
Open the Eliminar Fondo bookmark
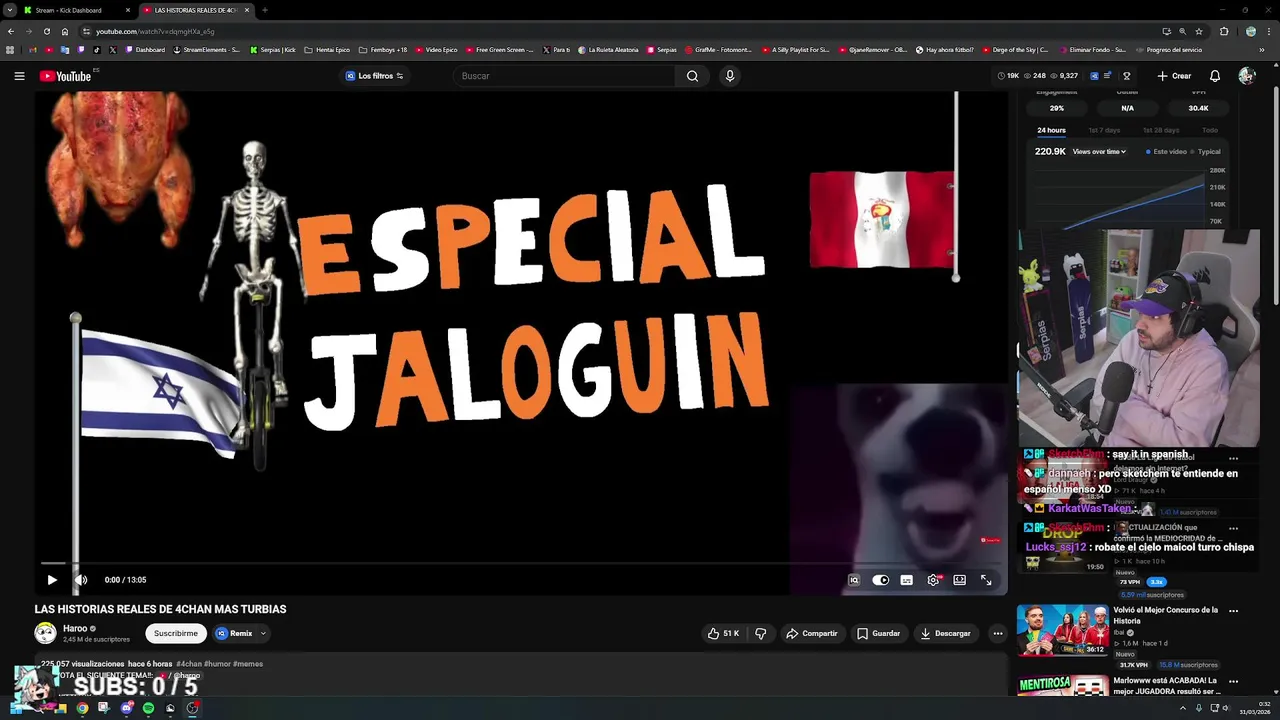[x=1092, y=49]
